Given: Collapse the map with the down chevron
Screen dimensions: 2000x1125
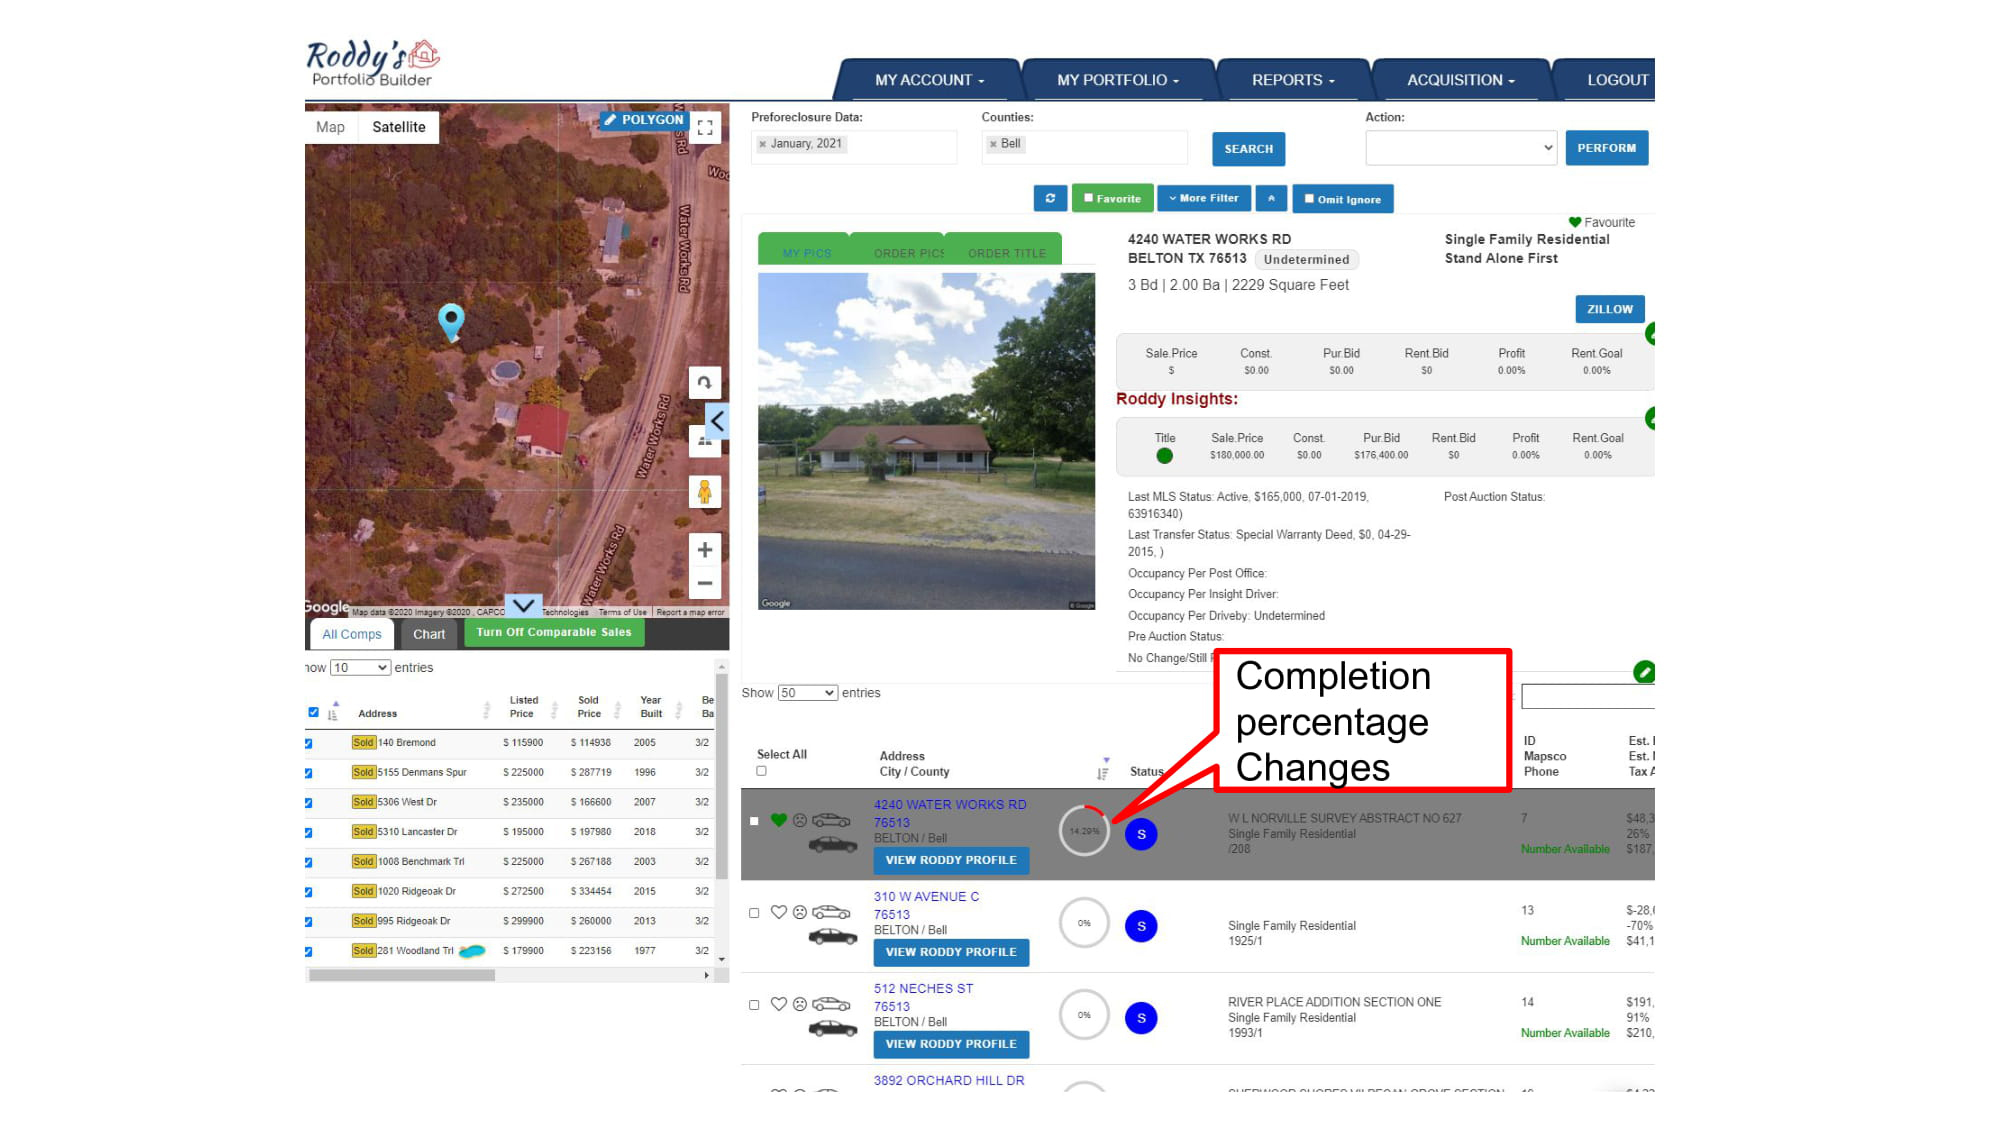Looking at the screenshot, I should coord(523,606).
